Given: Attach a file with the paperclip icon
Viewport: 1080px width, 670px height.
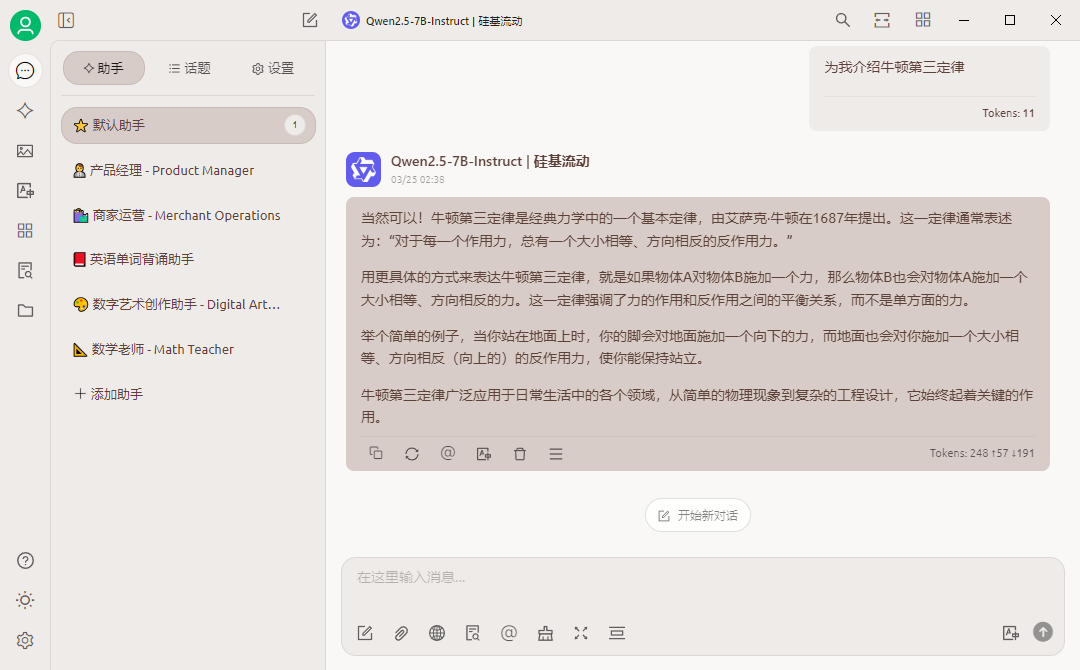Looking at the screenshot, I should 401,633.
